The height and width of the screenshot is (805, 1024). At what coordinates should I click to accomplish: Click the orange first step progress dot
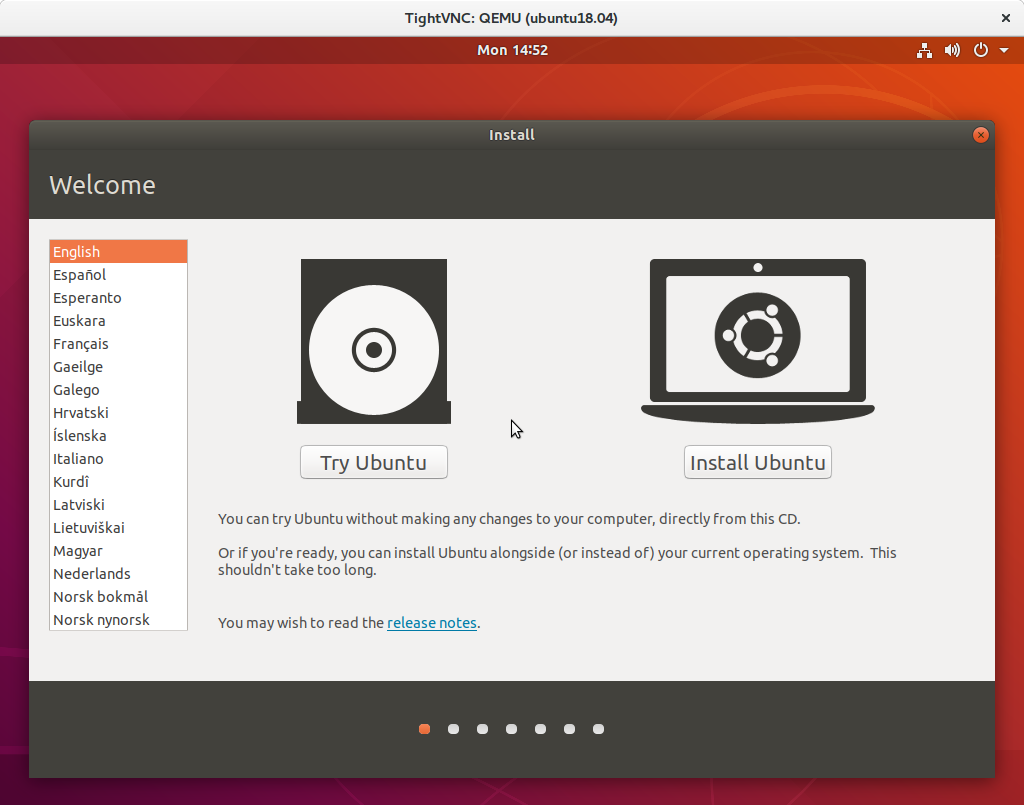pos(424,729)
